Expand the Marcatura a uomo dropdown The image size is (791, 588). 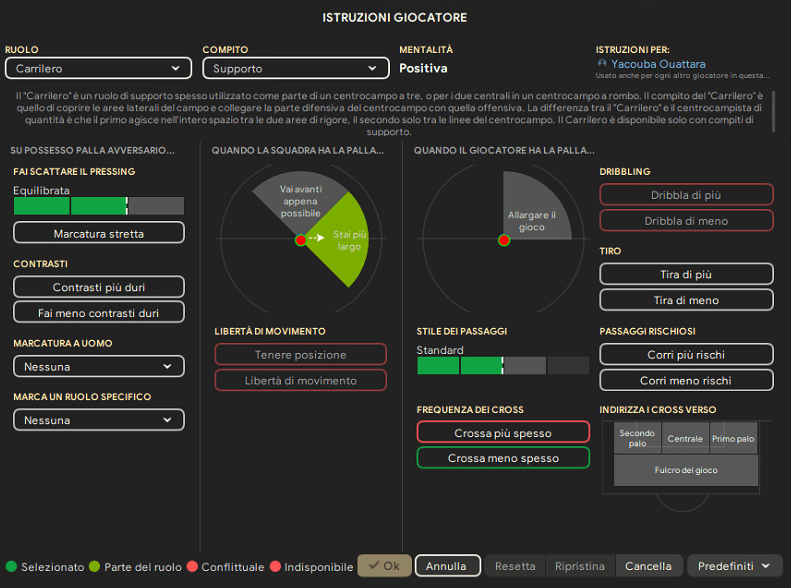(x=98, y=367)
